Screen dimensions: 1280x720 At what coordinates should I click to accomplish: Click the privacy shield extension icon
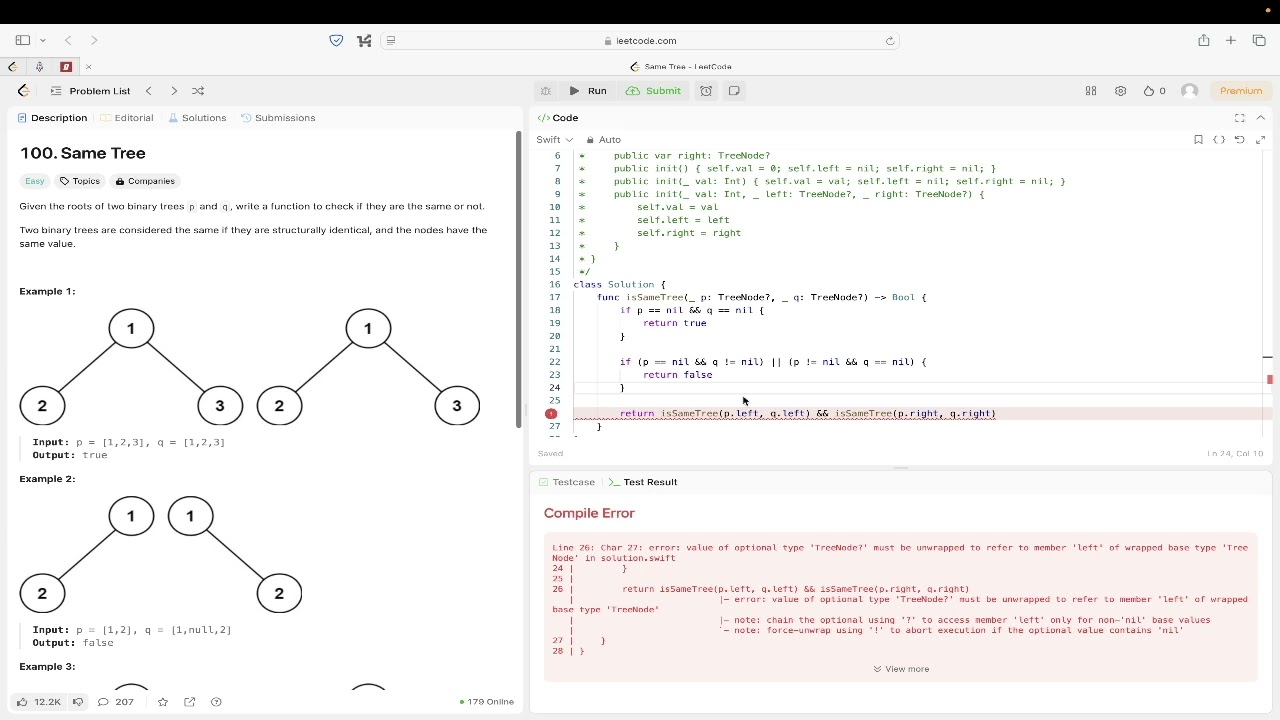[336, 41]
